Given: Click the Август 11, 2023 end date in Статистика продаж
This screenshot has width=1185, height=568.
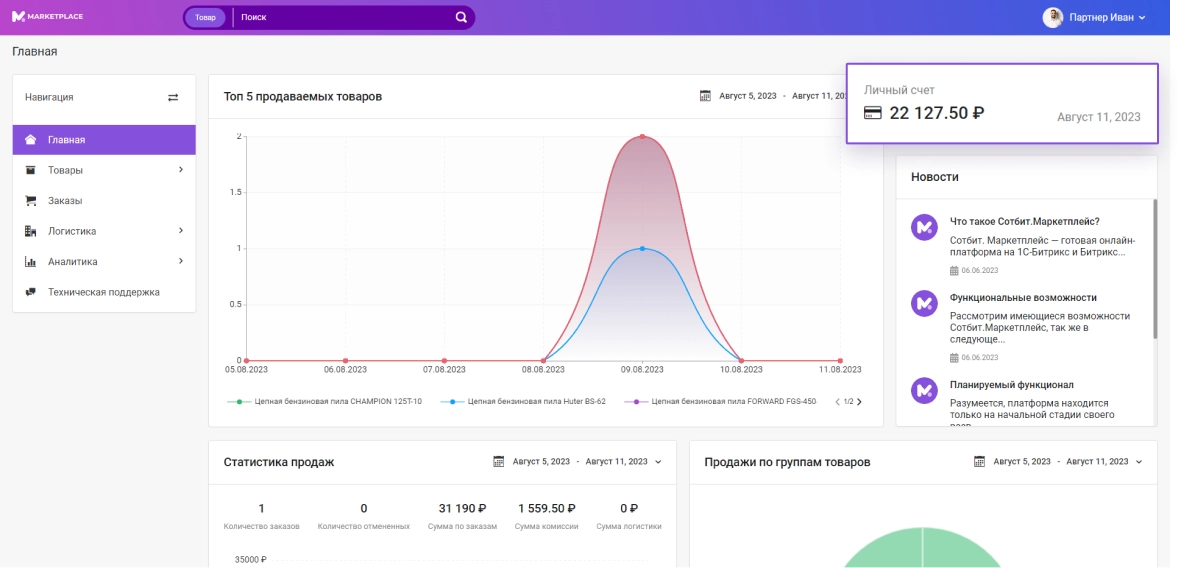Looking at the screenshot, I should pyautogui.click(x=617, y=462).
